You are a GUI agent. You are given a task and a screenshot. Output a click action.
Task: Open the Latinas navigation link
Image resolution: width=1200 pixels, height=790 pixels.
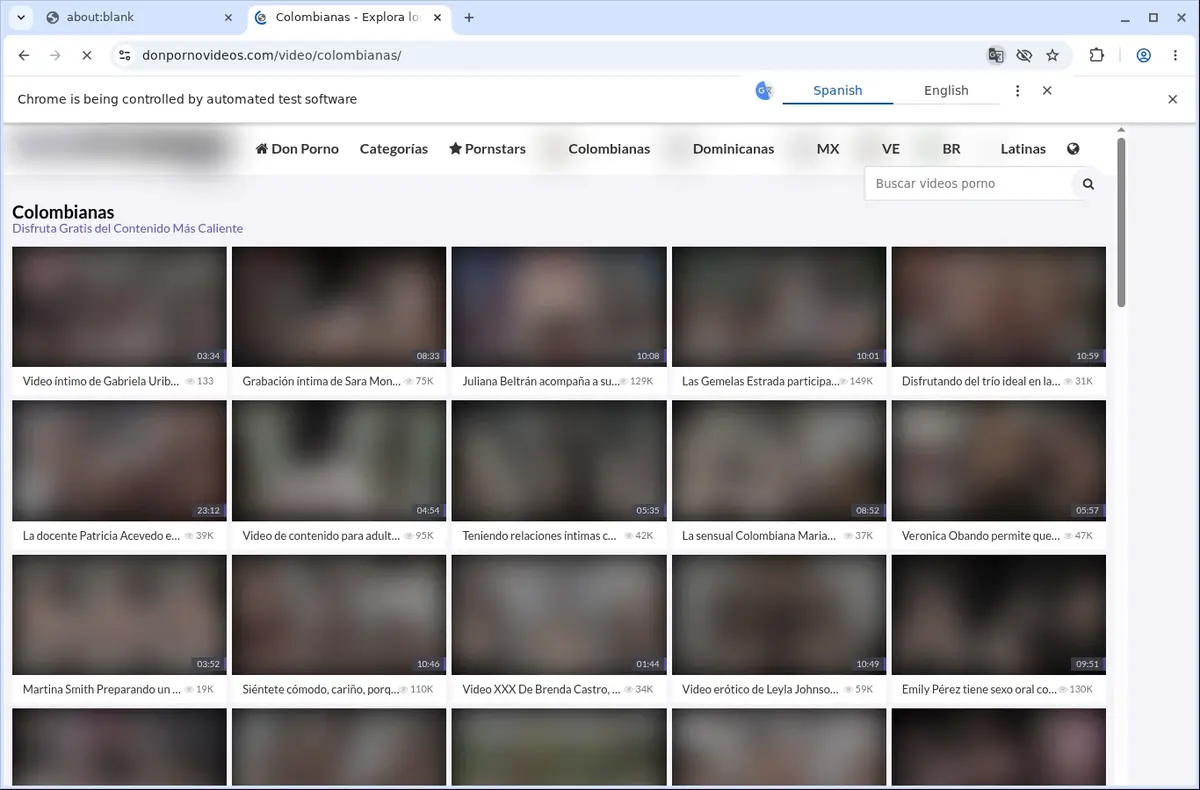pyautogui.click(x=1023, y=148)
